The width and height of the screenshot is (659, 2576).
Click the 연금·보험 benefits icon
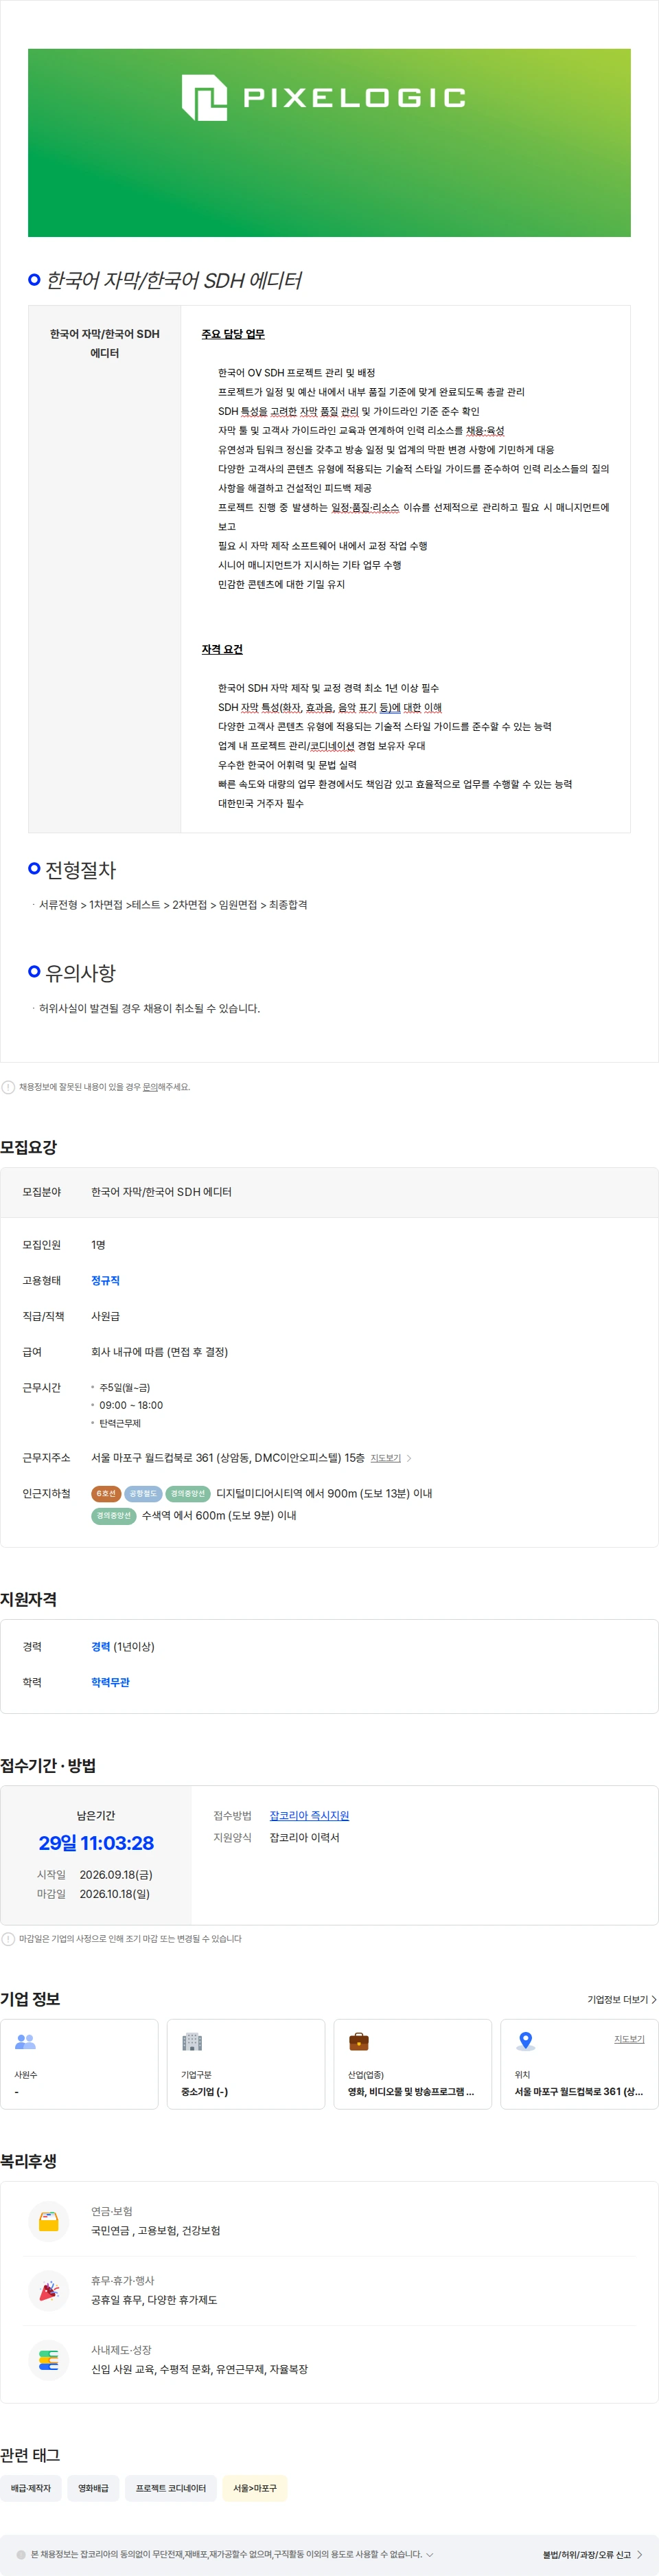tap(48, 2222)
